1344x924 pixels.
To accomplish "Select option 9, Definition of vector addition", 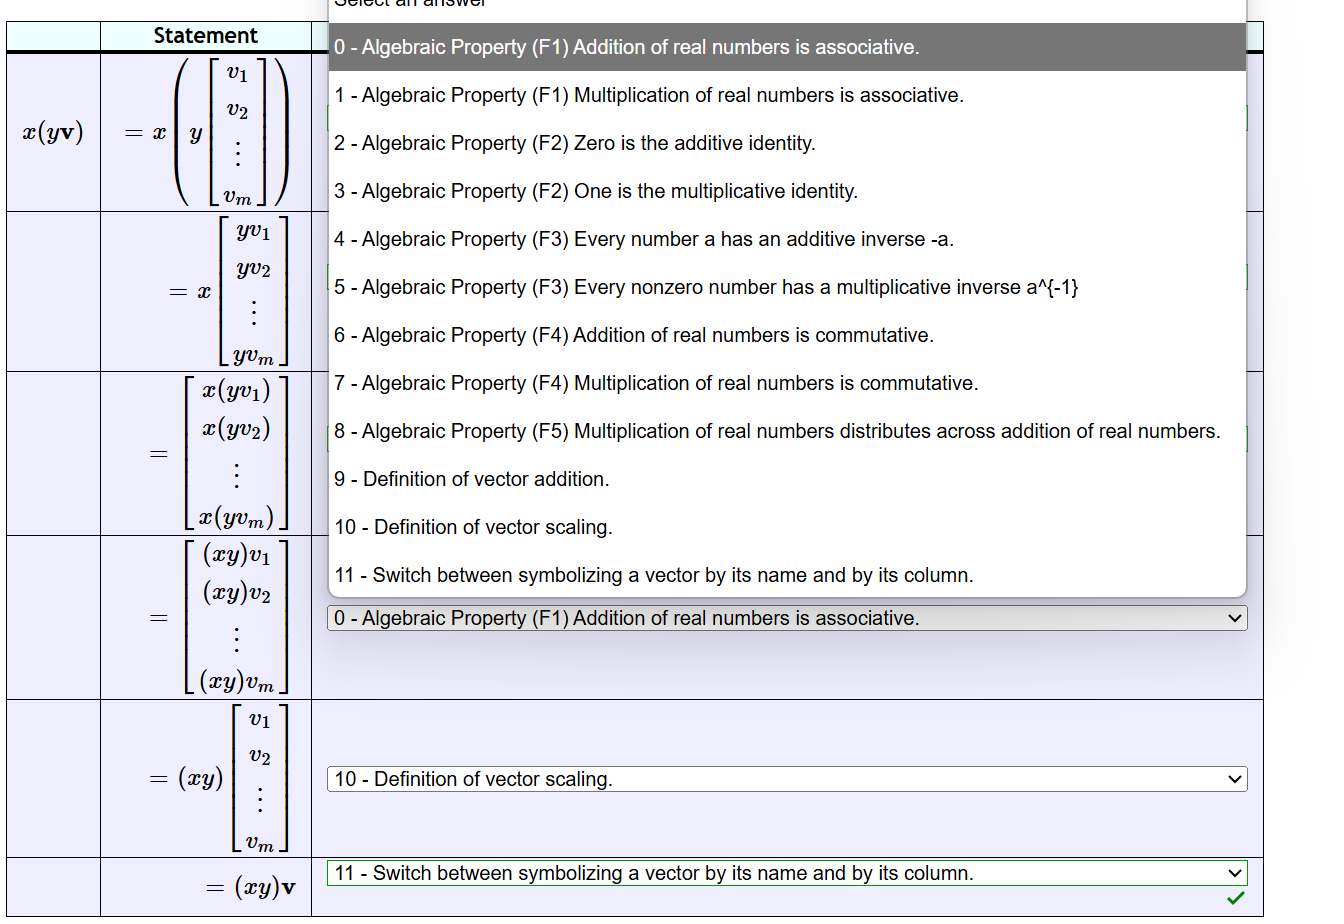I will [787, 479].
